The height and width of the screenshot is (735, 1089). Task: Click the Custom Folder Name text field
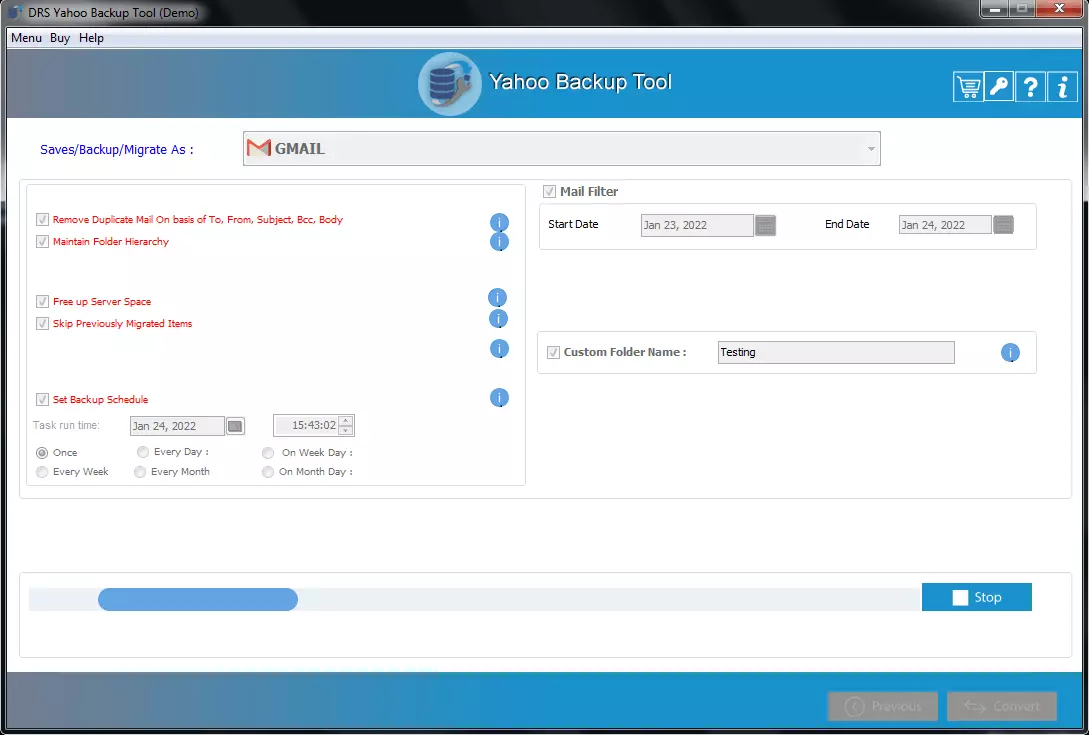tap(836, 352)
